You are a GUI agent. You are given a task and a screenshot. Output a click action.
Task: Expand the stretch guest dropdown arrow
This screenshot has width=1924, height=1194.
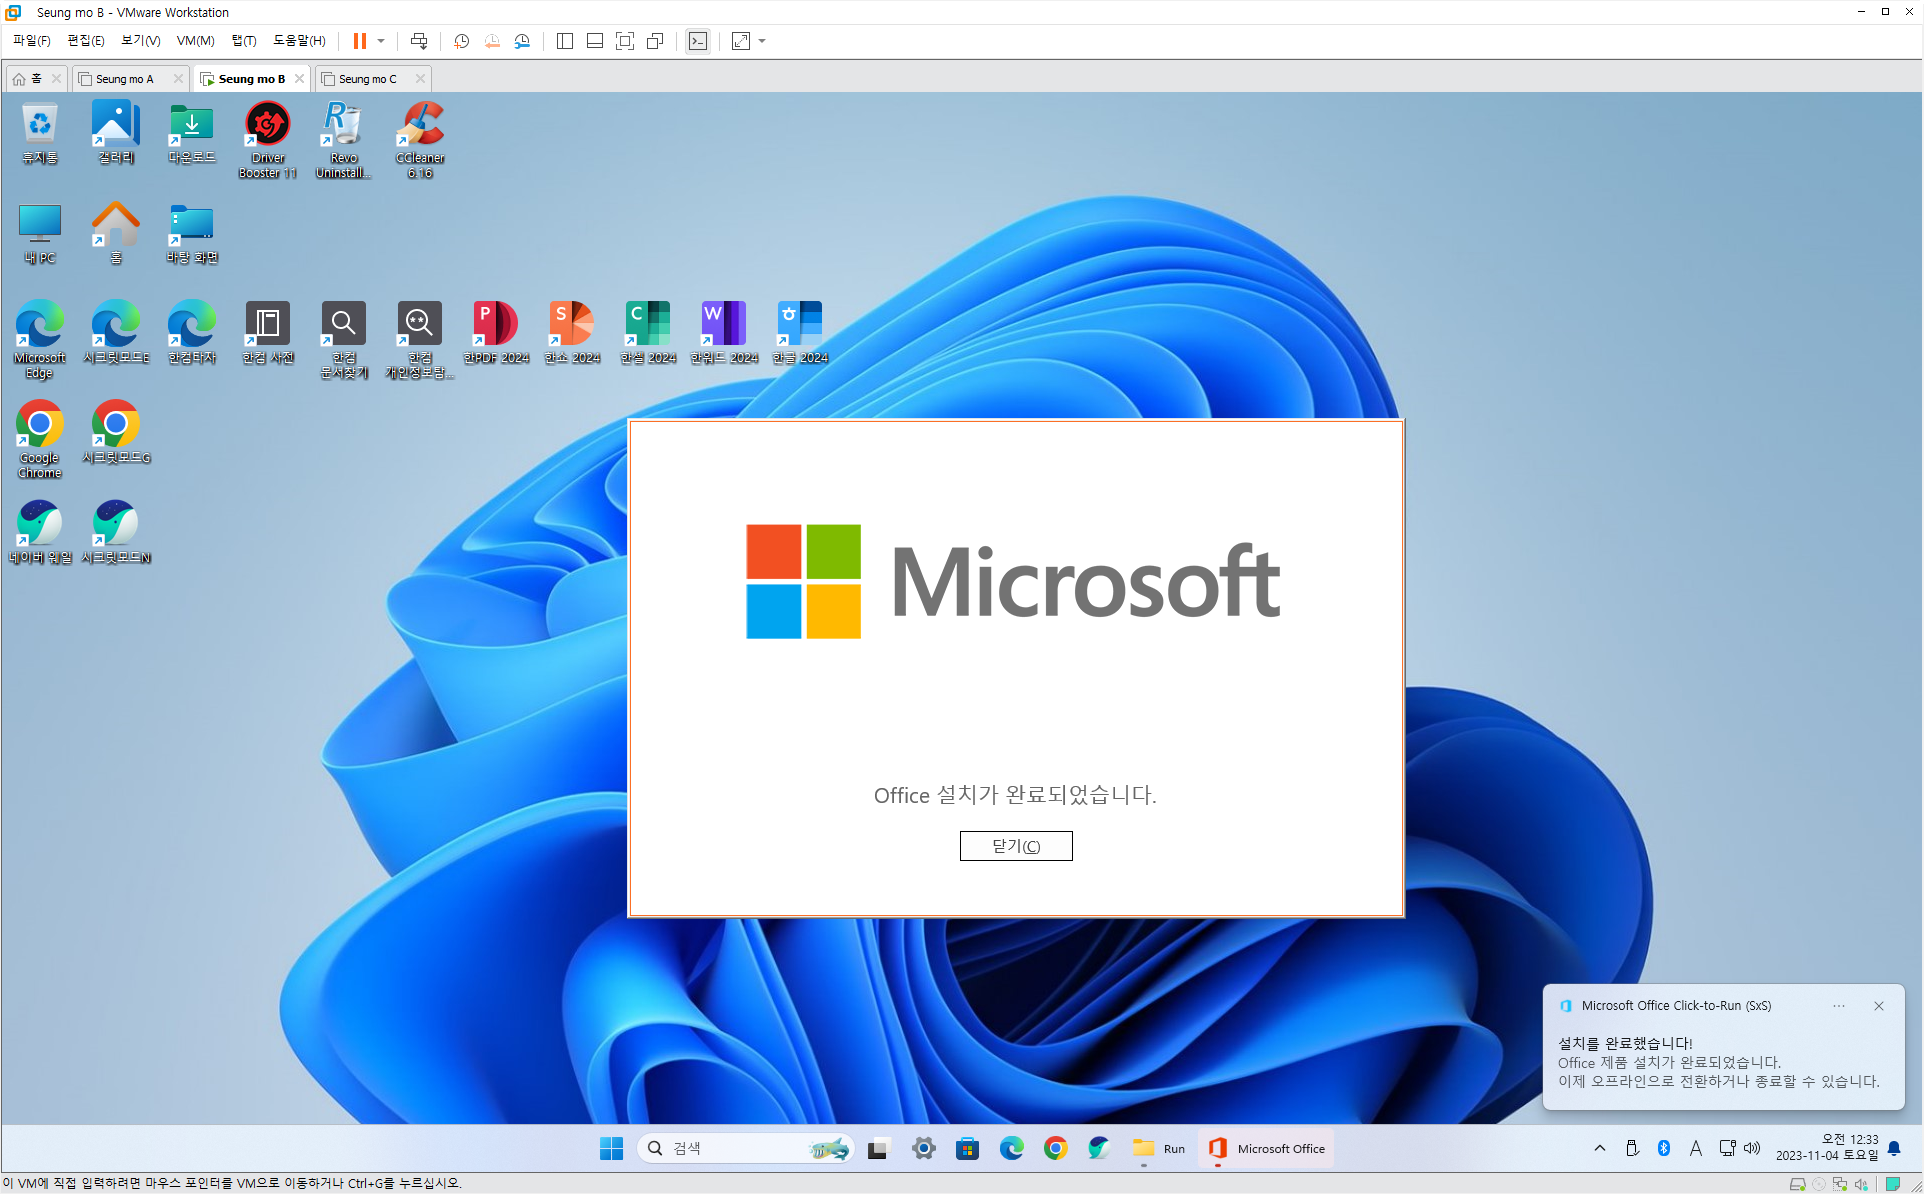point(762,41)
